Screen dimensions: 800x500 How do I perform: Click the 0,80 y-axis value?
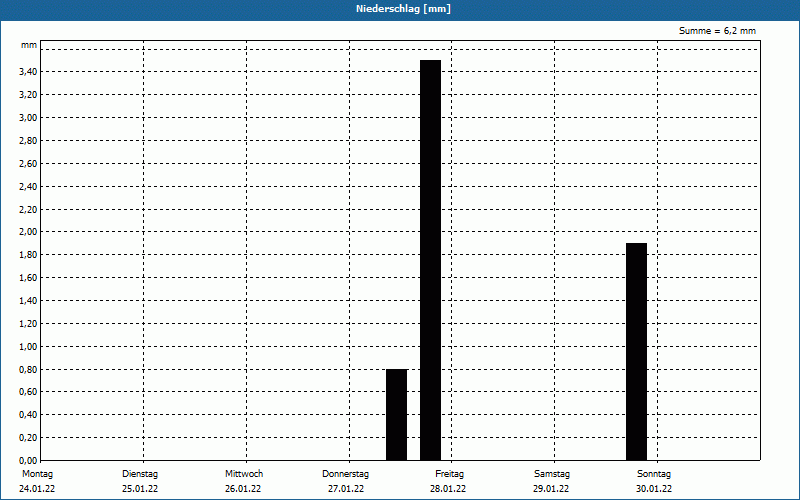pos(28,370)
